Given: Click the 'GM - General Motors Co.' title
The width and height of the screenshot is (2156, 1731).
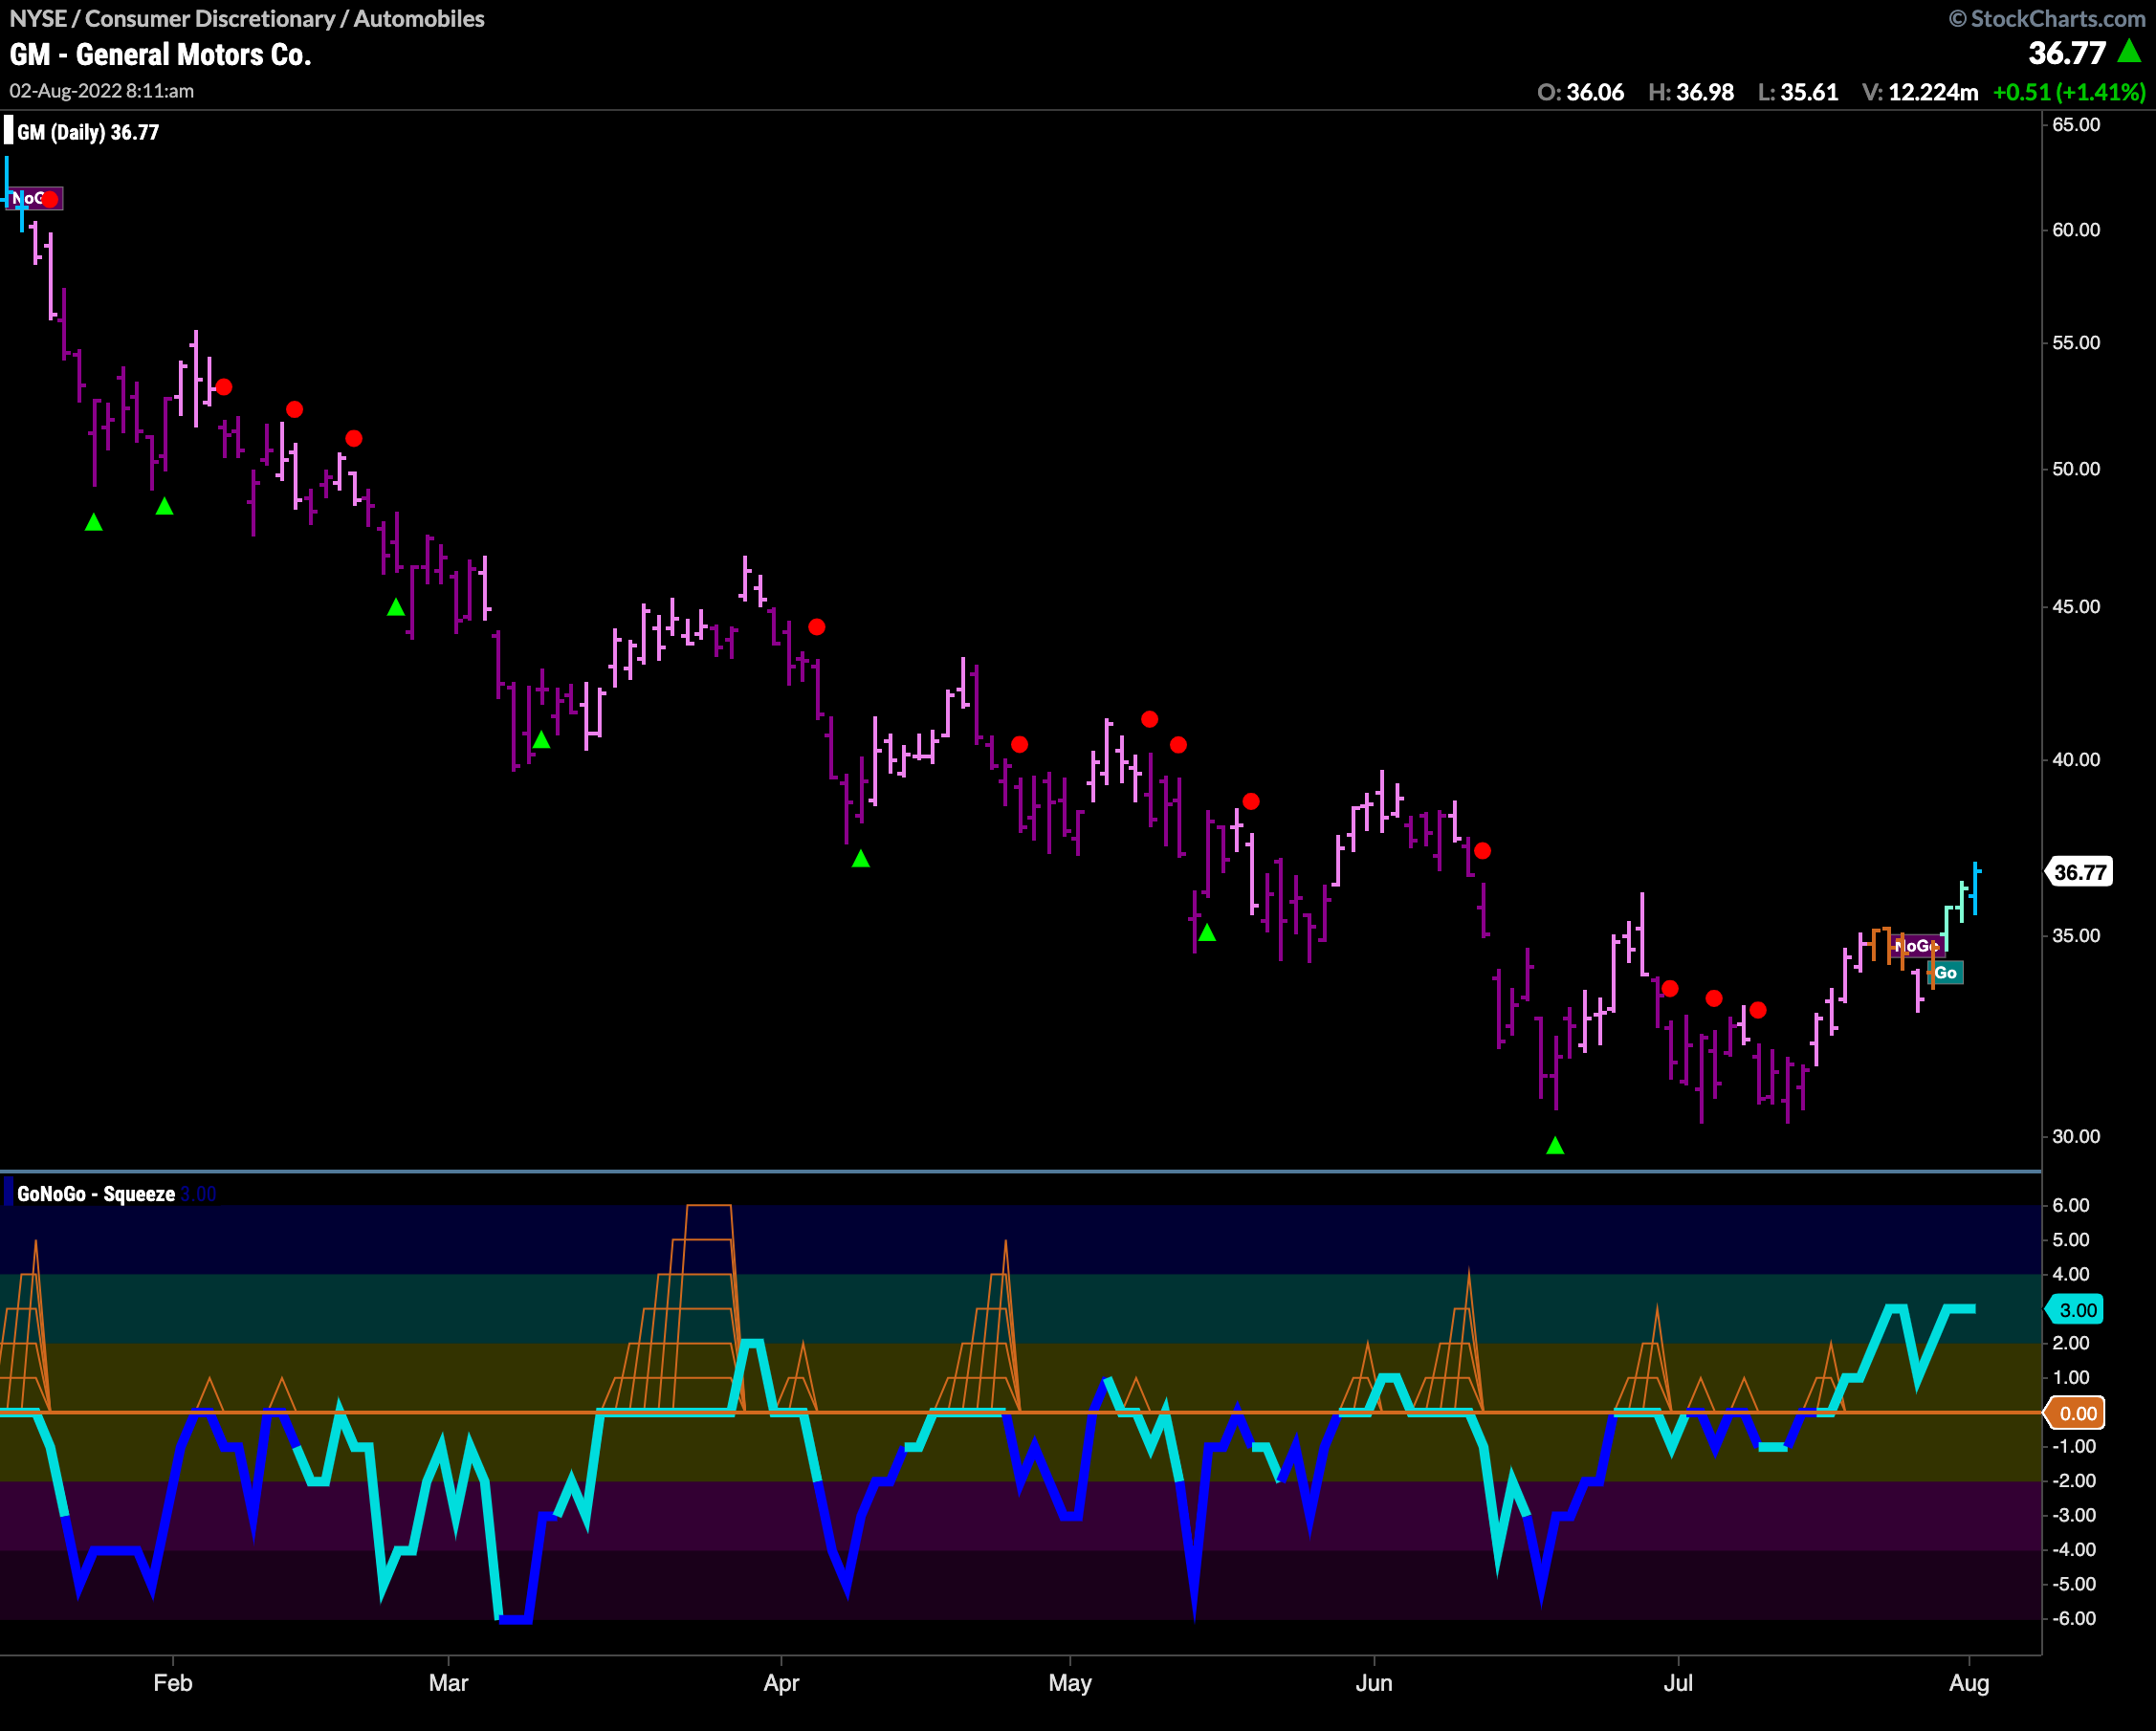Looking at the screenshot, I should tap(161, 54).
